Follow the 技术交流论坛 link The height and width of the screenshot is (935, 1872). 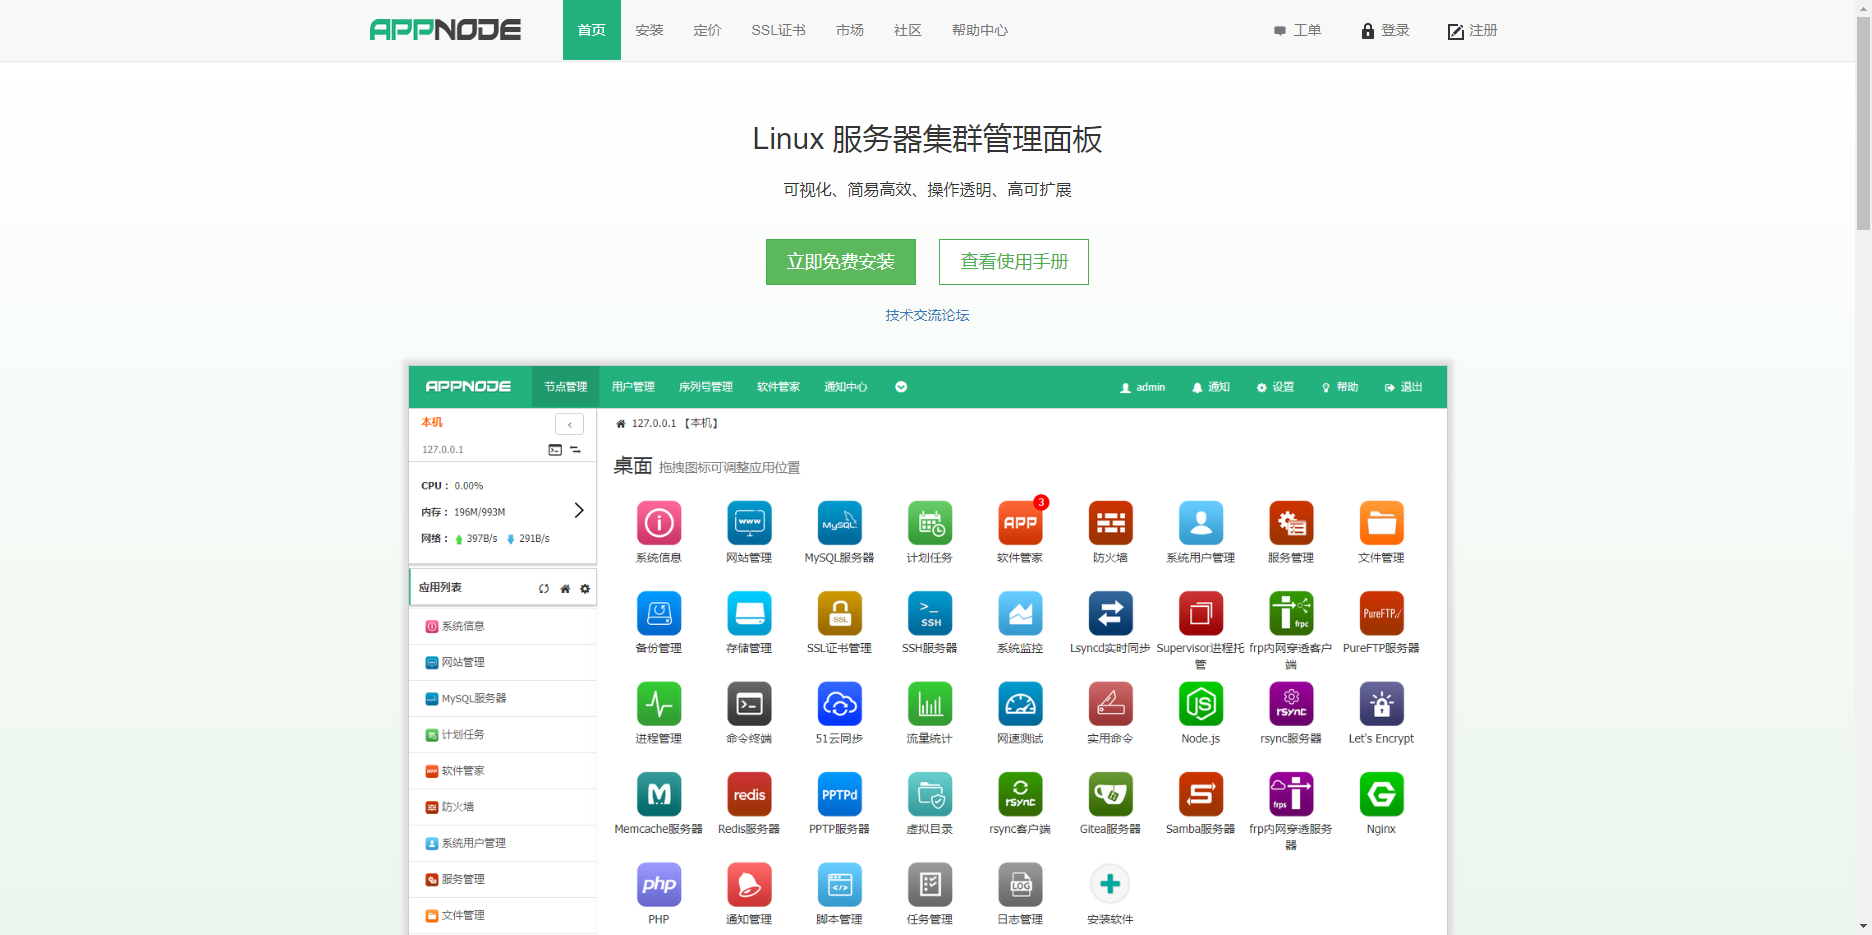click(927, 315)
